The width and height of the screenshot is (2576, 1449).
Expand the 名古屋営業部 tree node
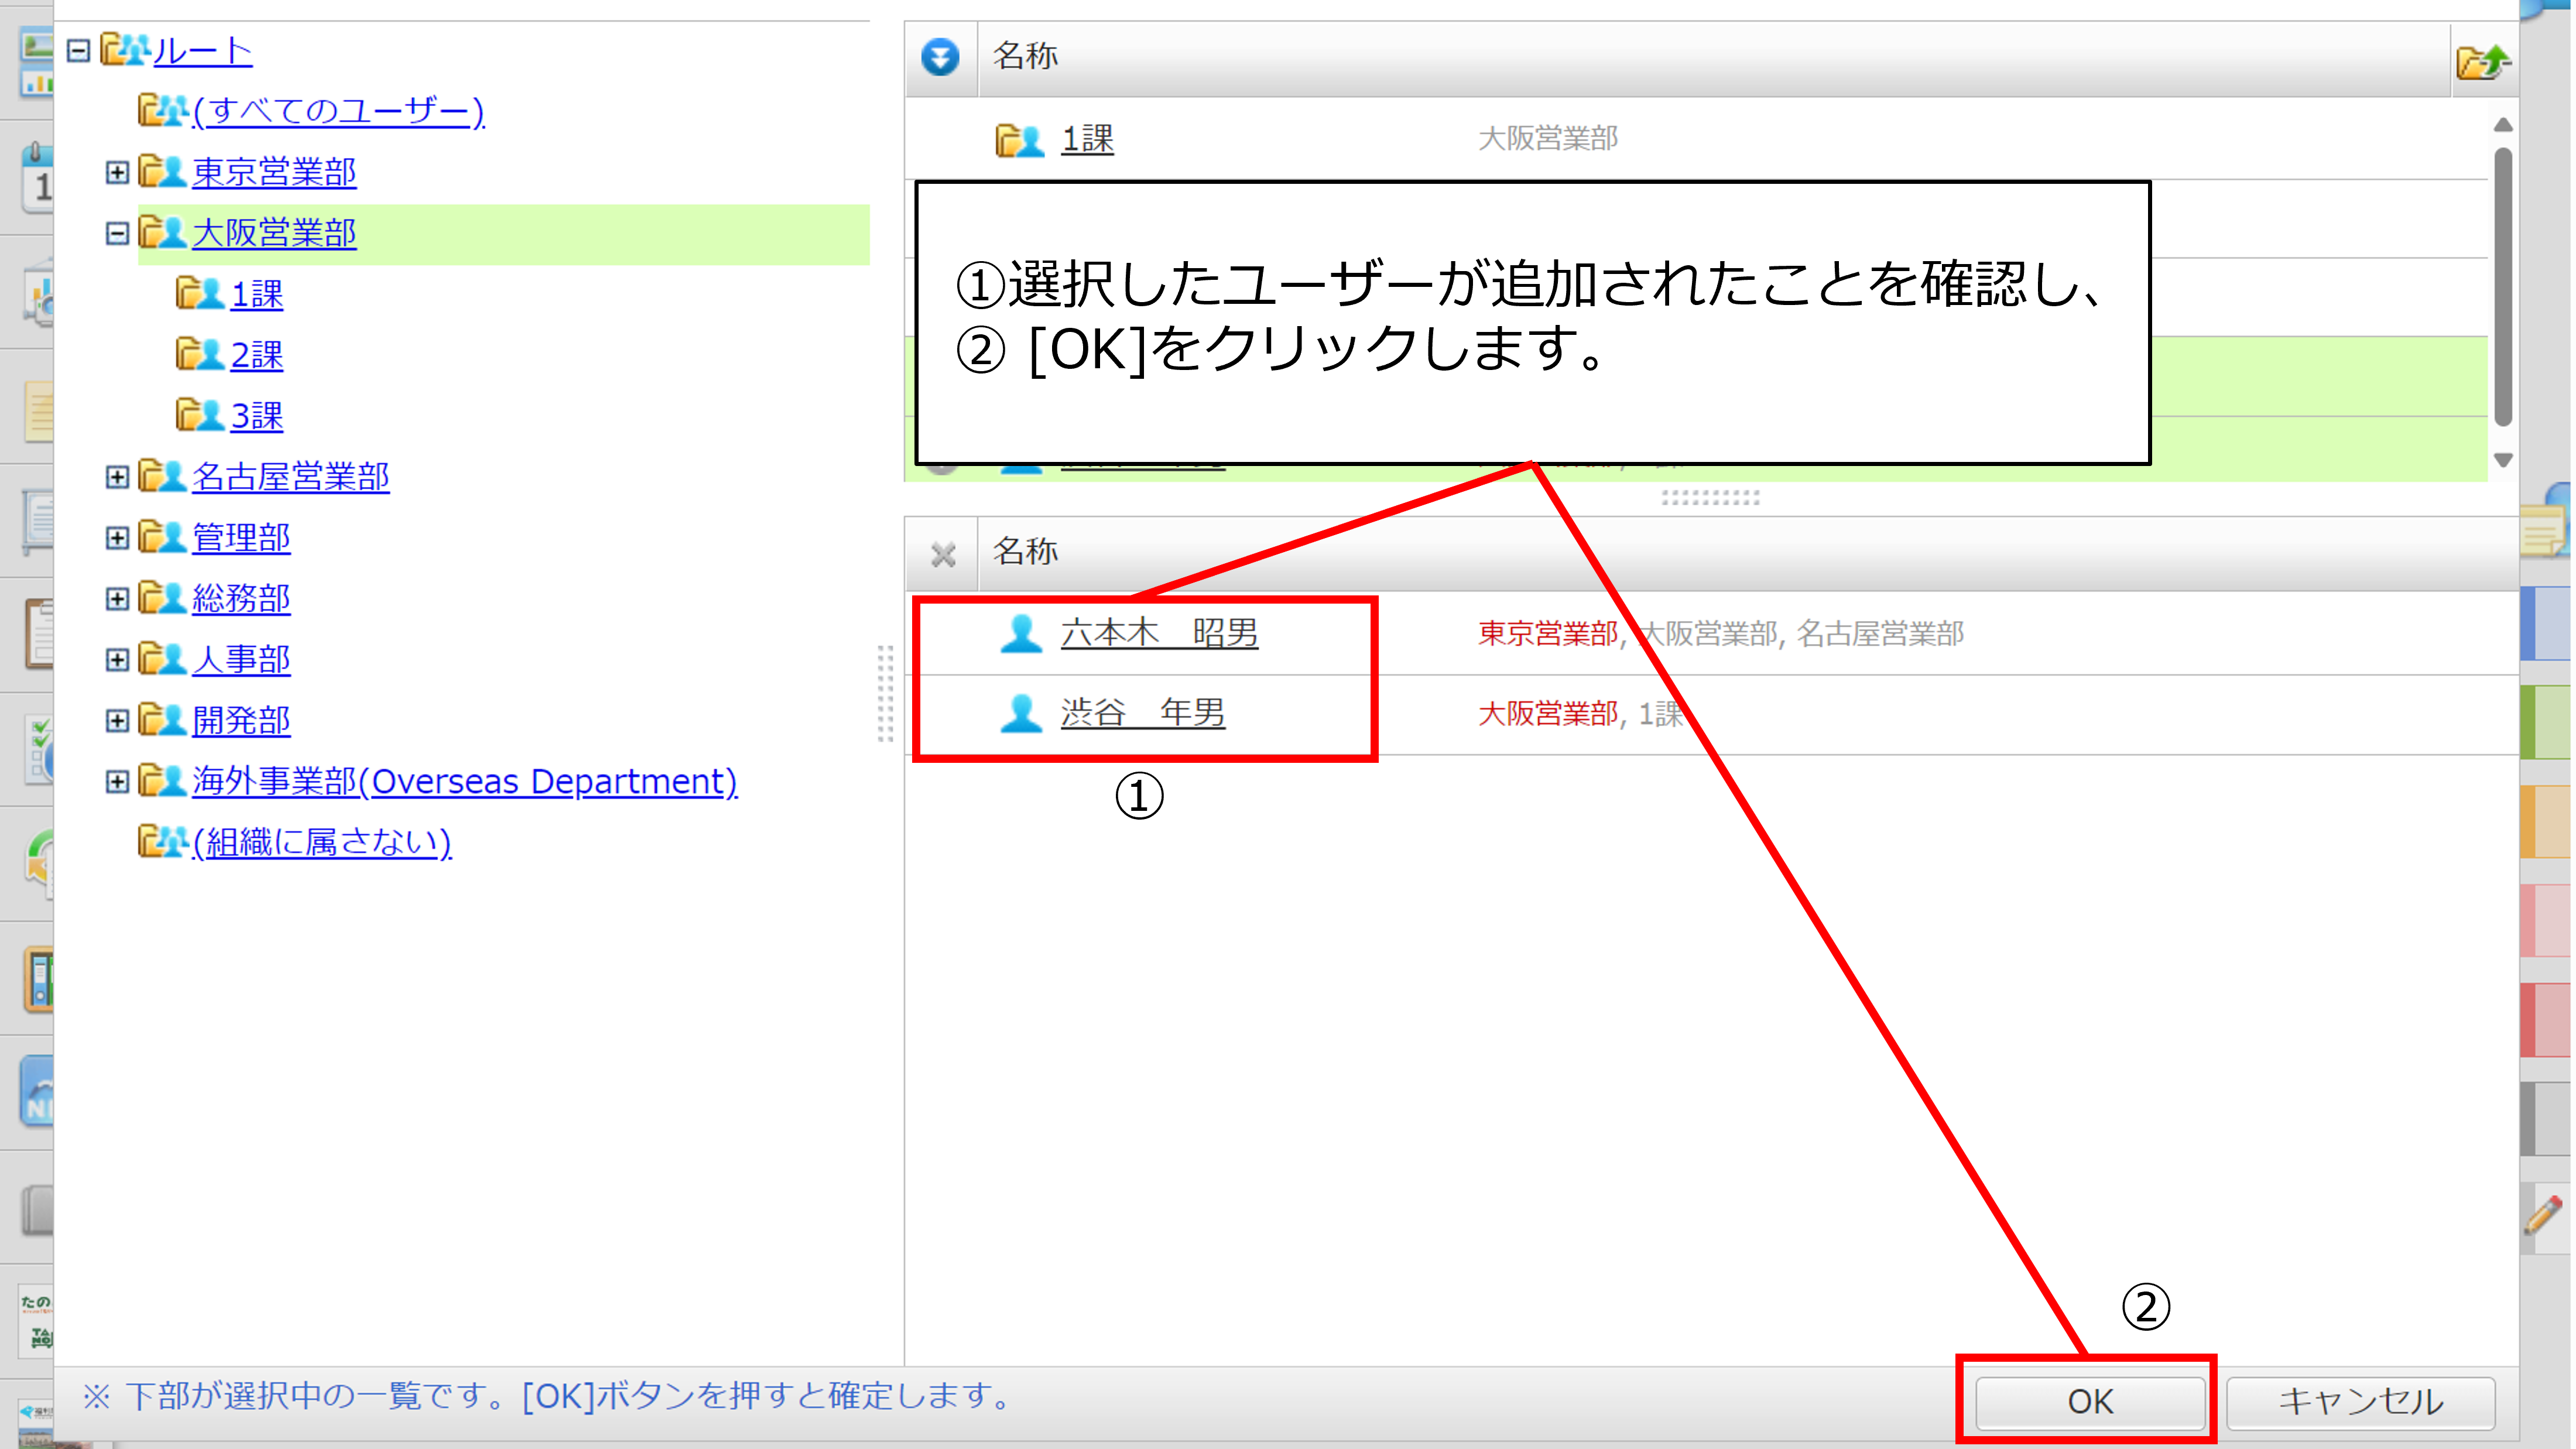tap(117, 477)
